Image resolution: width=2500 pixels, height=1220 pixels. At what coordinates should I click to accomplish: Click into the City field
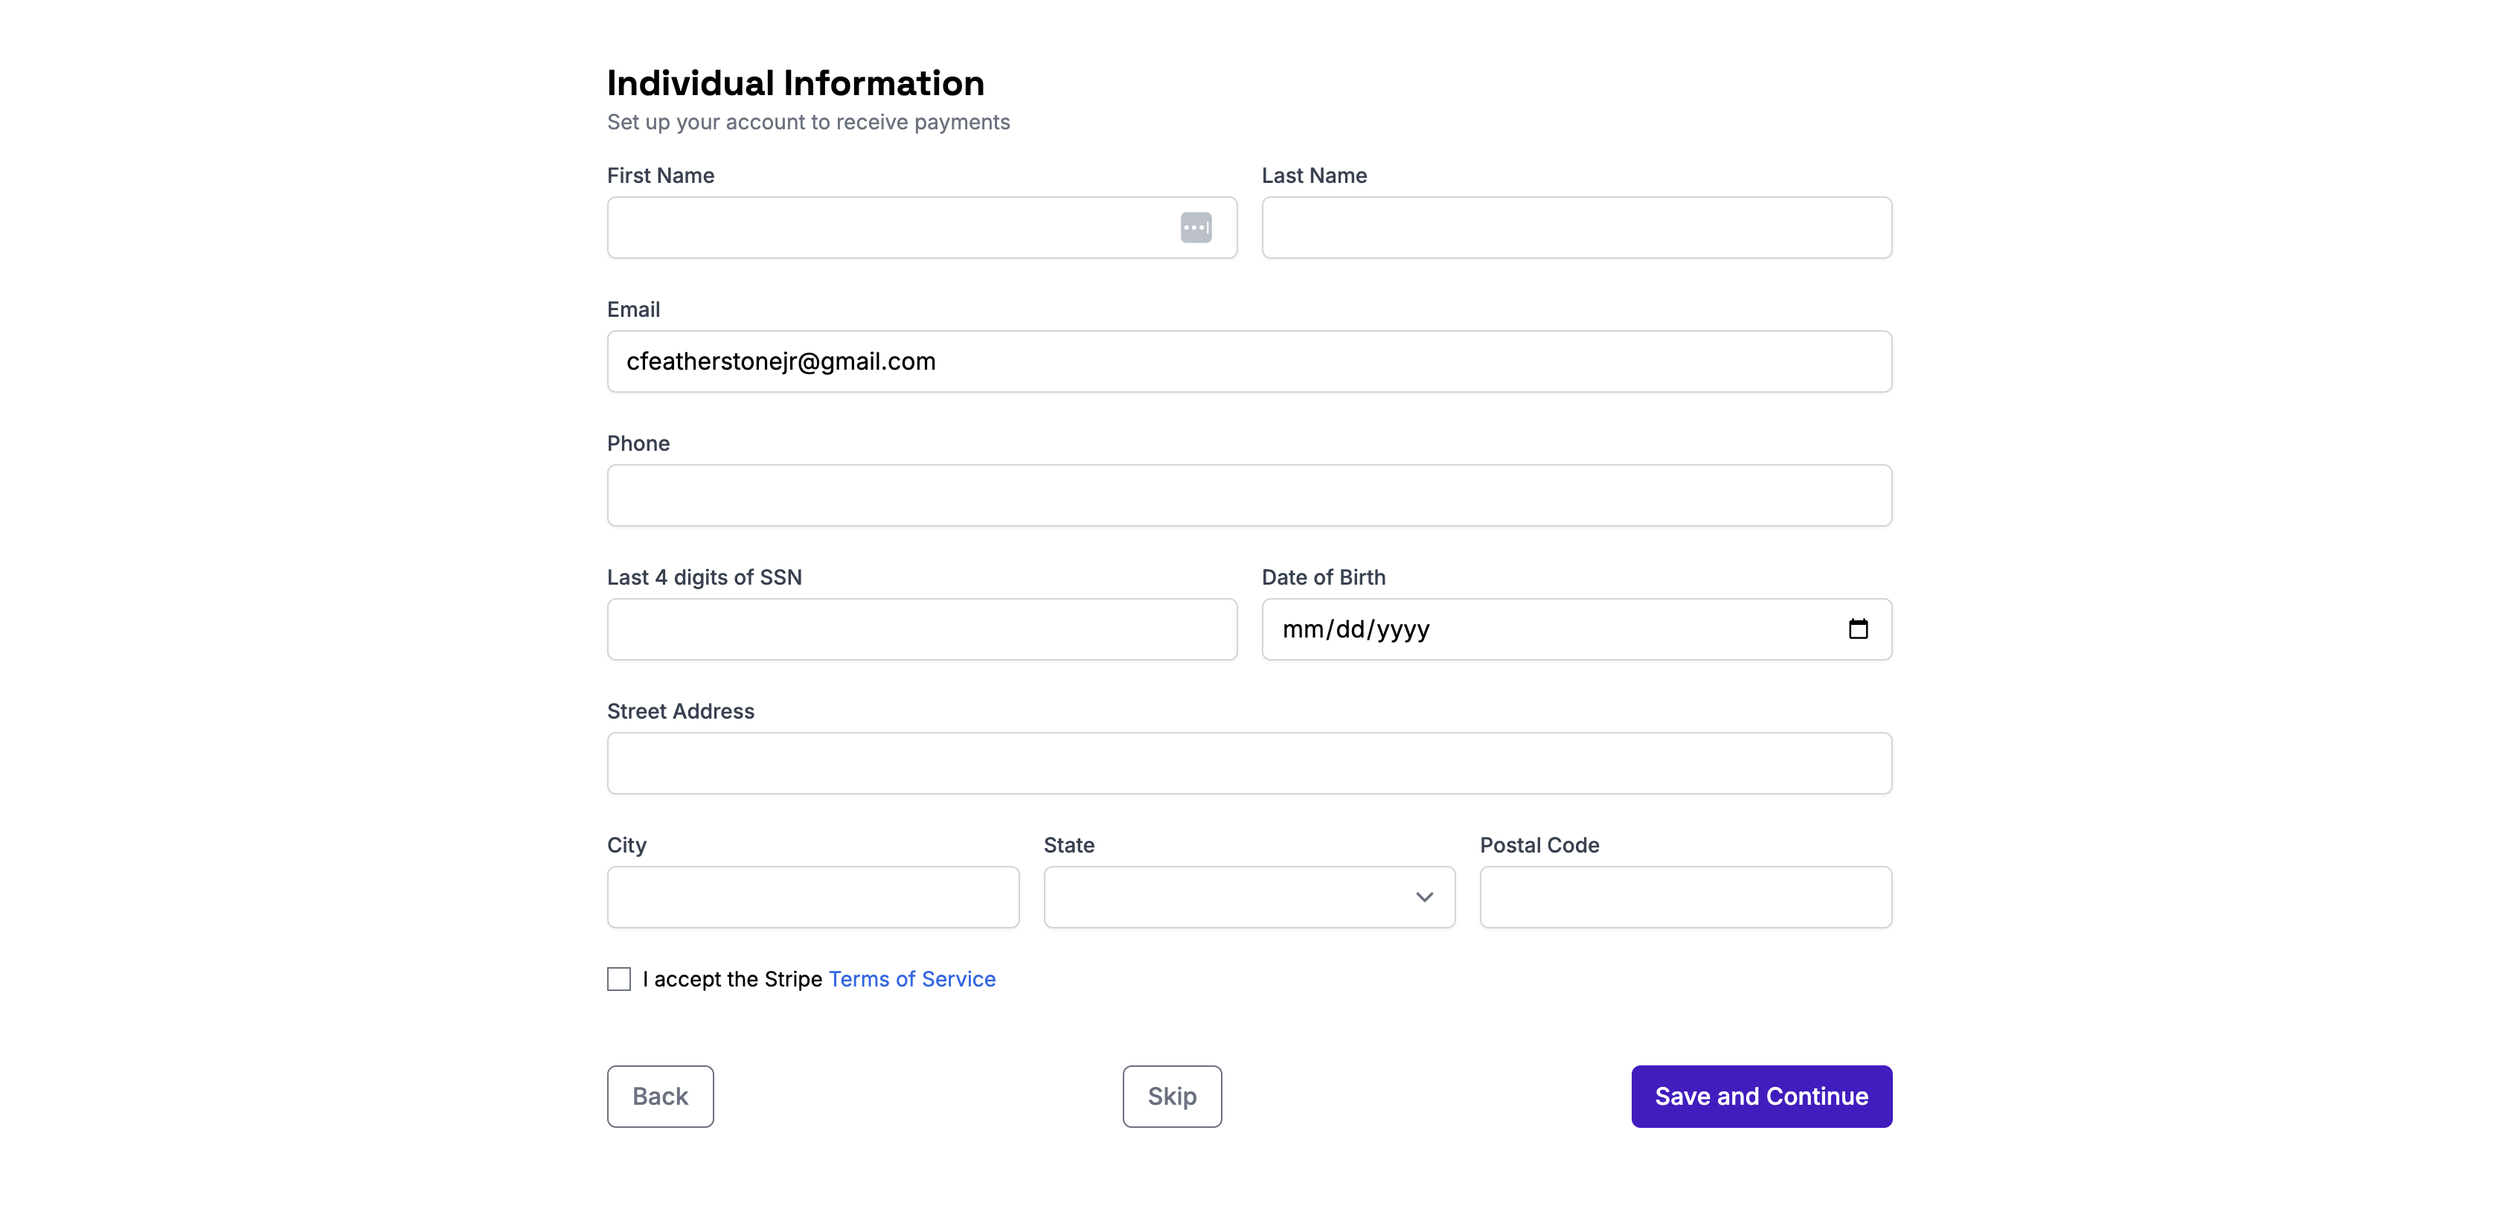coord(813,897)
